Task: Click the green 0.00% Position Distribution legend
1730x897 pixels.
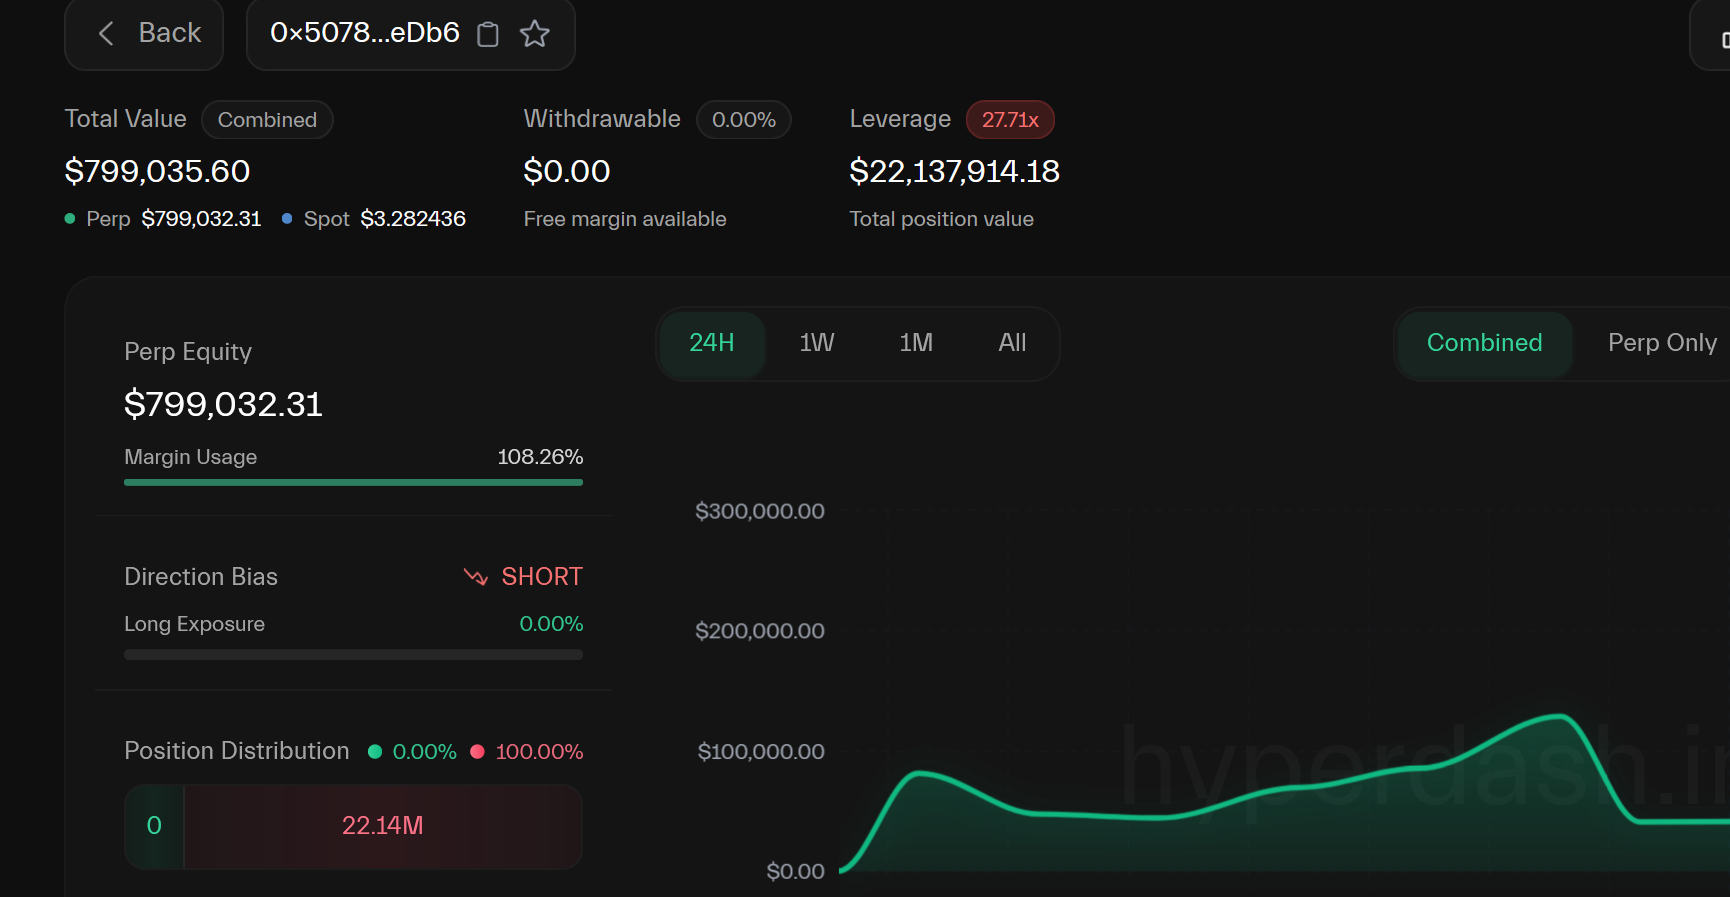Action: (413, 752)
